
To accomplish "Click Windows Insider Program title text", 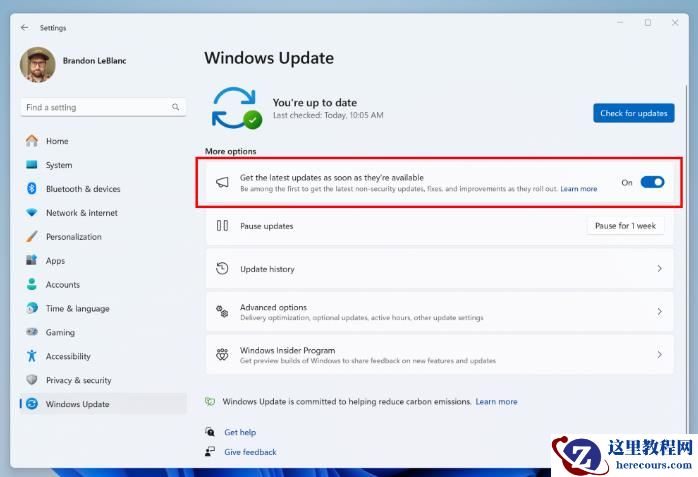I will click(x=288, y=350).
